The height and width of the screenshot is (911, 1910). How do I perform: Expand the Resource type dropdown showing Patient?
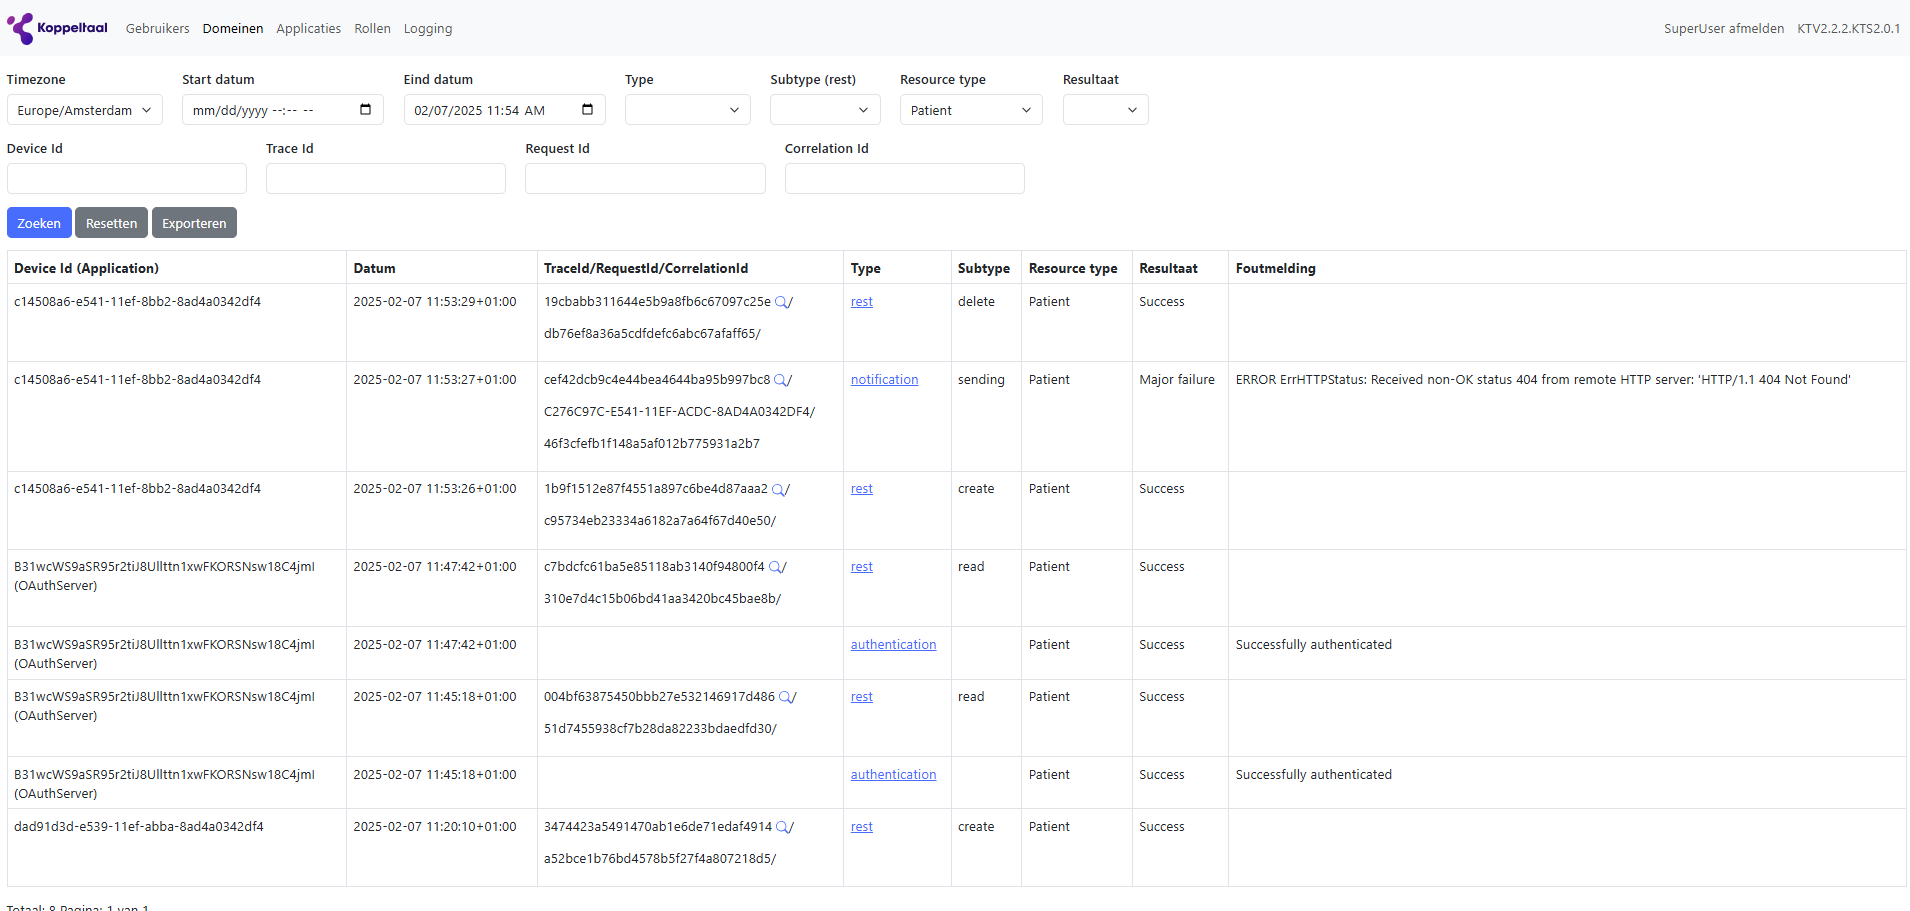[x=970, y=110]
